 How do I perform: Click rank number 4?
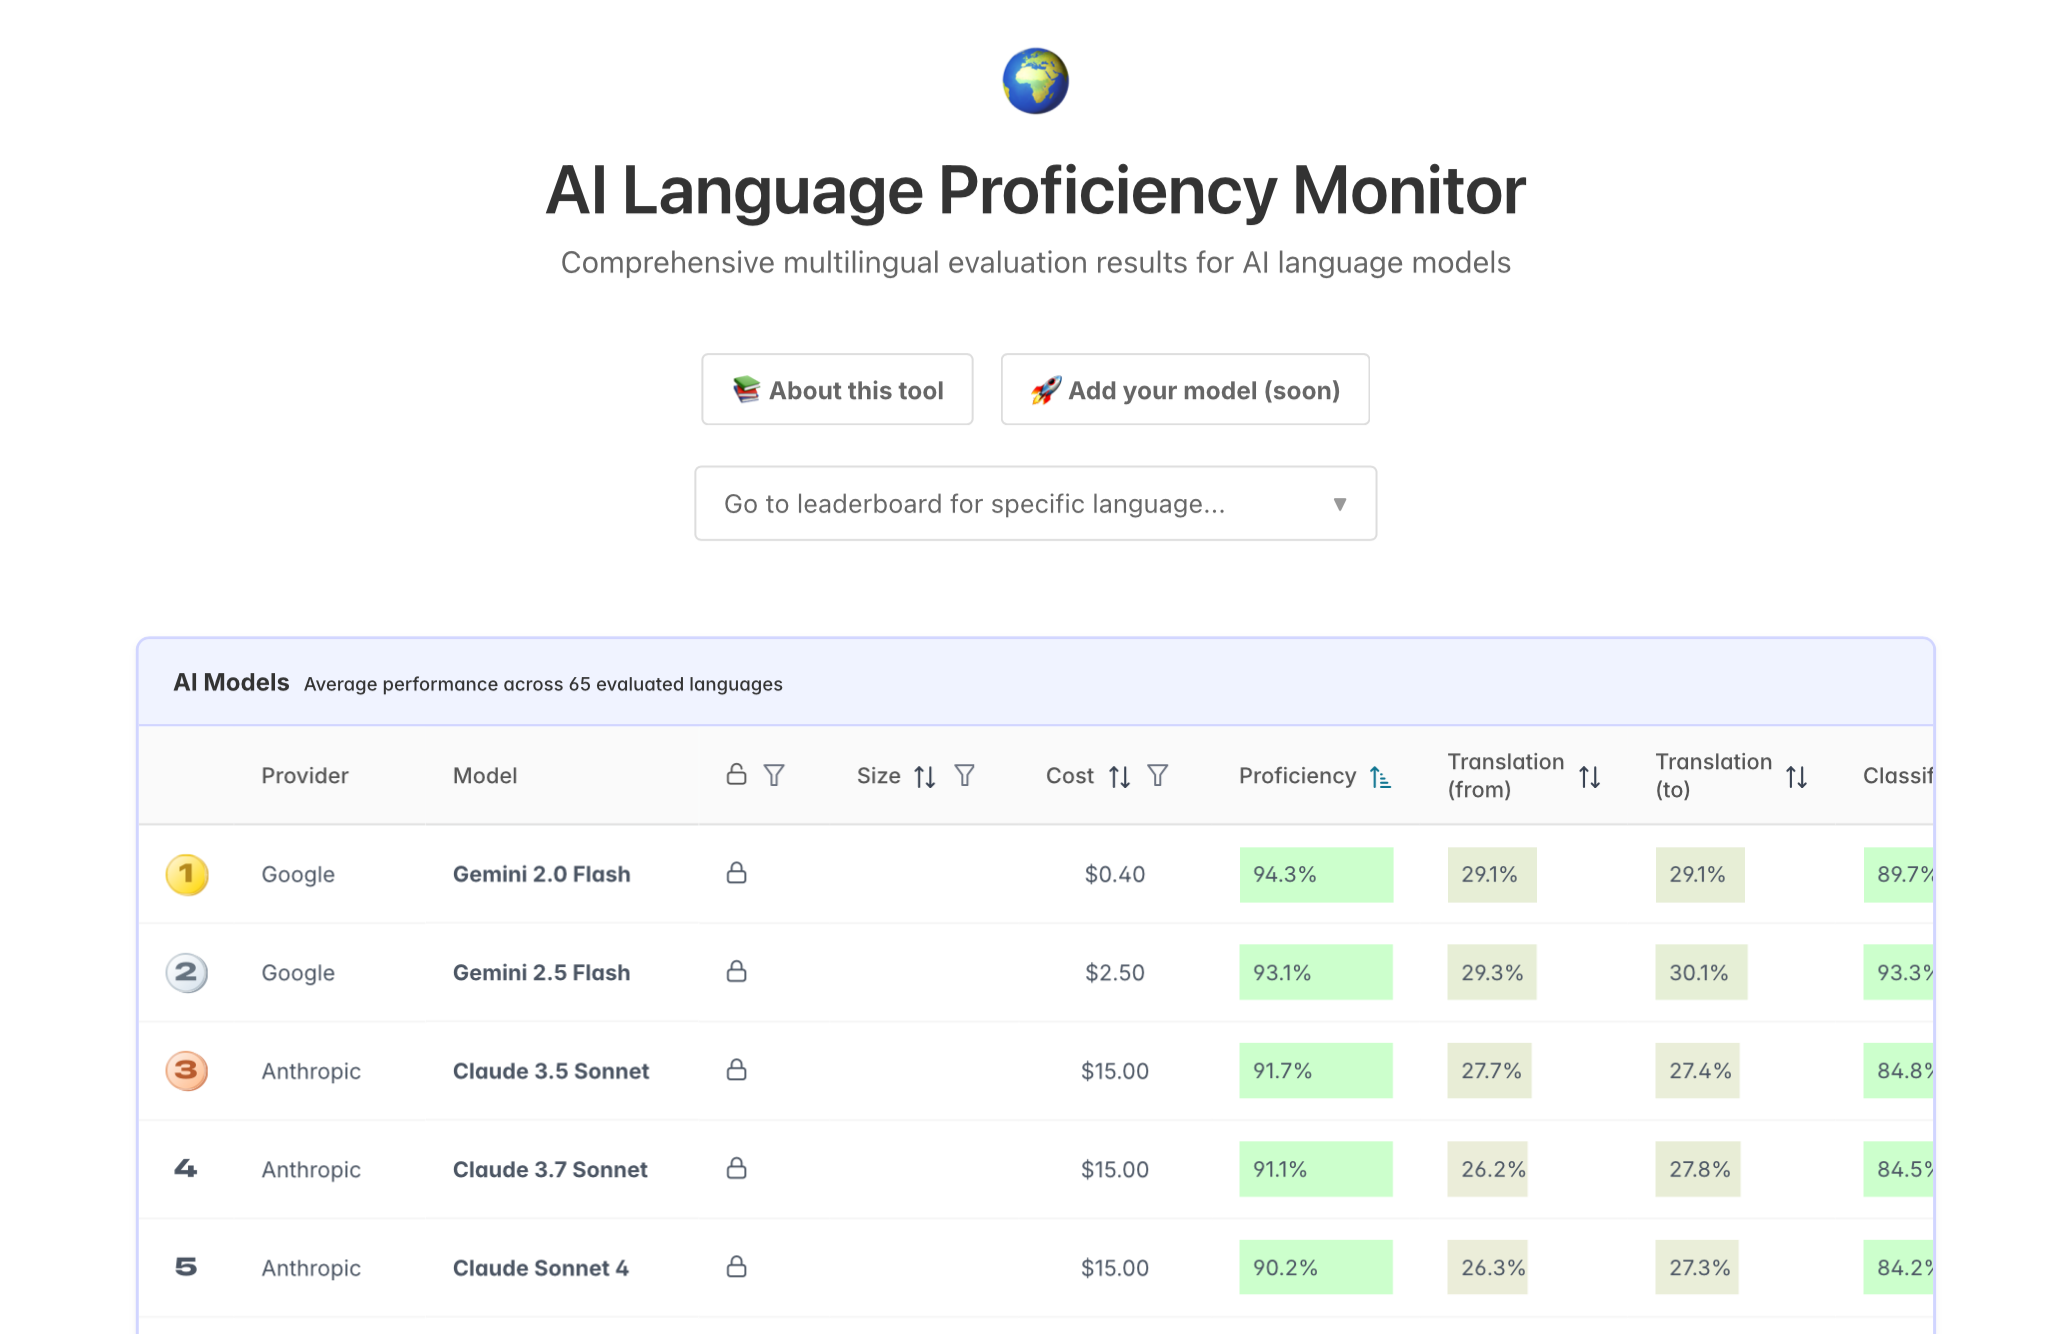[186, 1168]
